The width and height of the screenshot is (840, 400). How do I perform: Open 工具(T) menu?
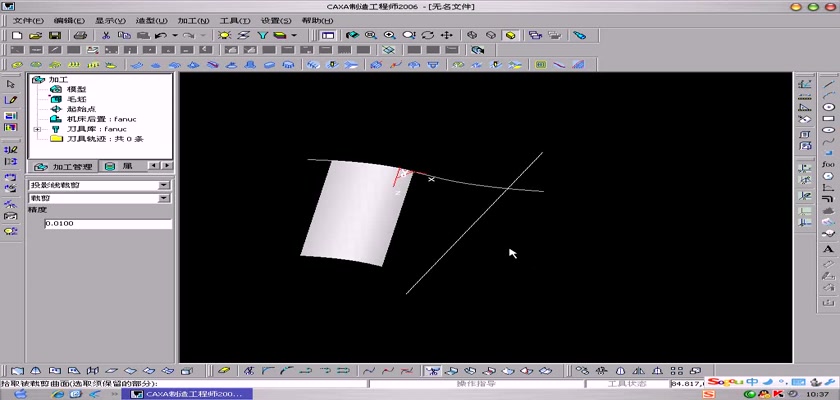[x=235, y=20]
